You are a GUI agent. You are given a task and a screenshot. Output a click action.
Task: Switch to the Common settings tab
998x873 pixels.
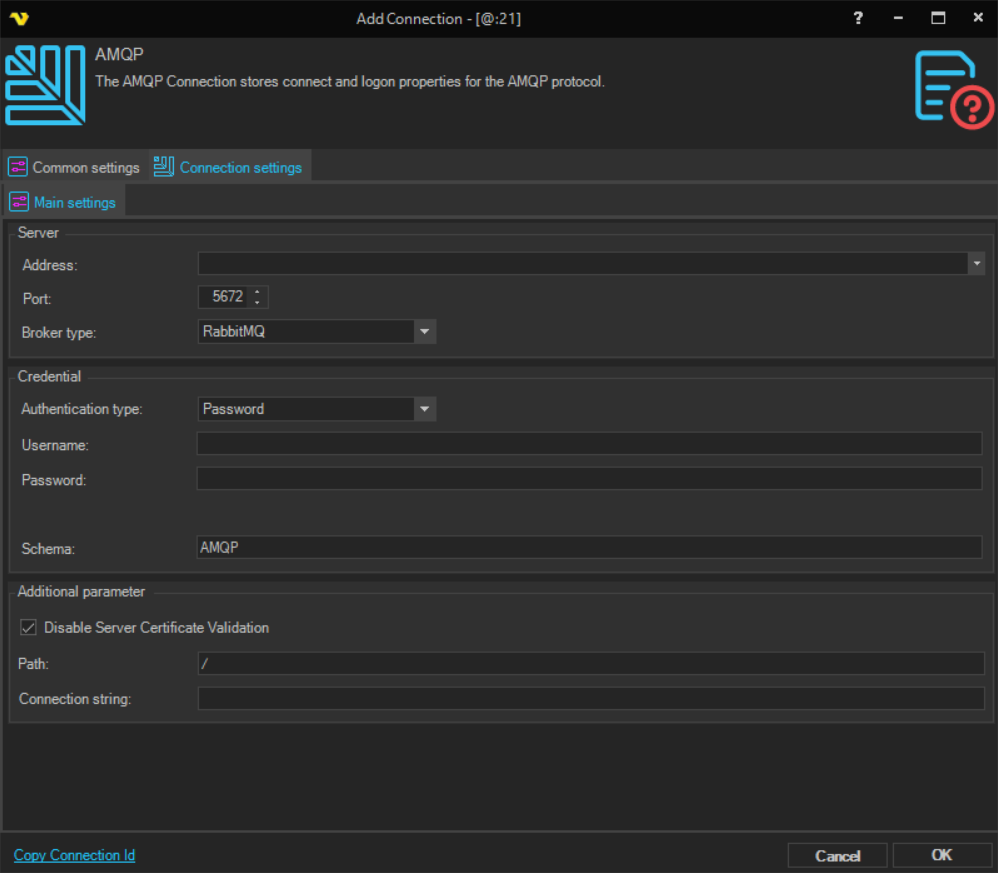click(x=85, y=167)
